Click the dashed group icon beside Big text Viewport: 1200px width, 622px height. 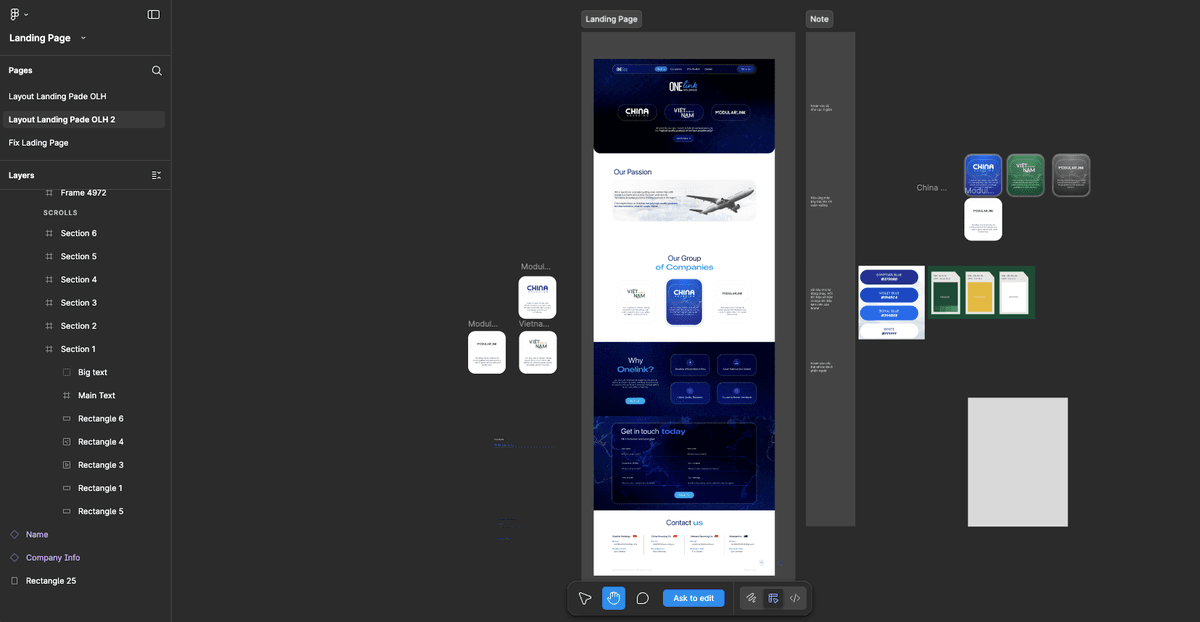click(67, 372)
